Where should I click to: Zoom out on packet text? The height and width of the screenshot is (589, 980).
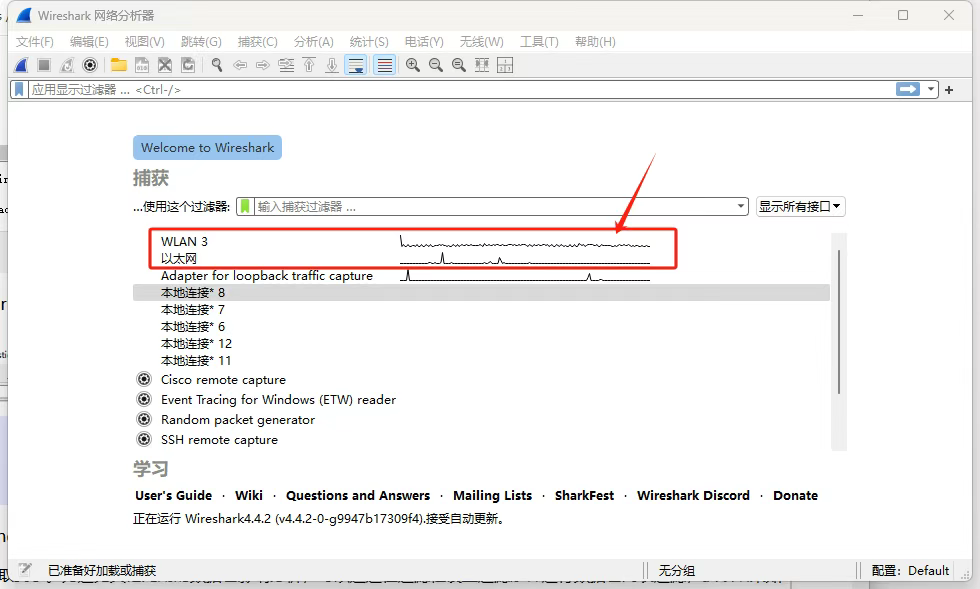[436, 65]
